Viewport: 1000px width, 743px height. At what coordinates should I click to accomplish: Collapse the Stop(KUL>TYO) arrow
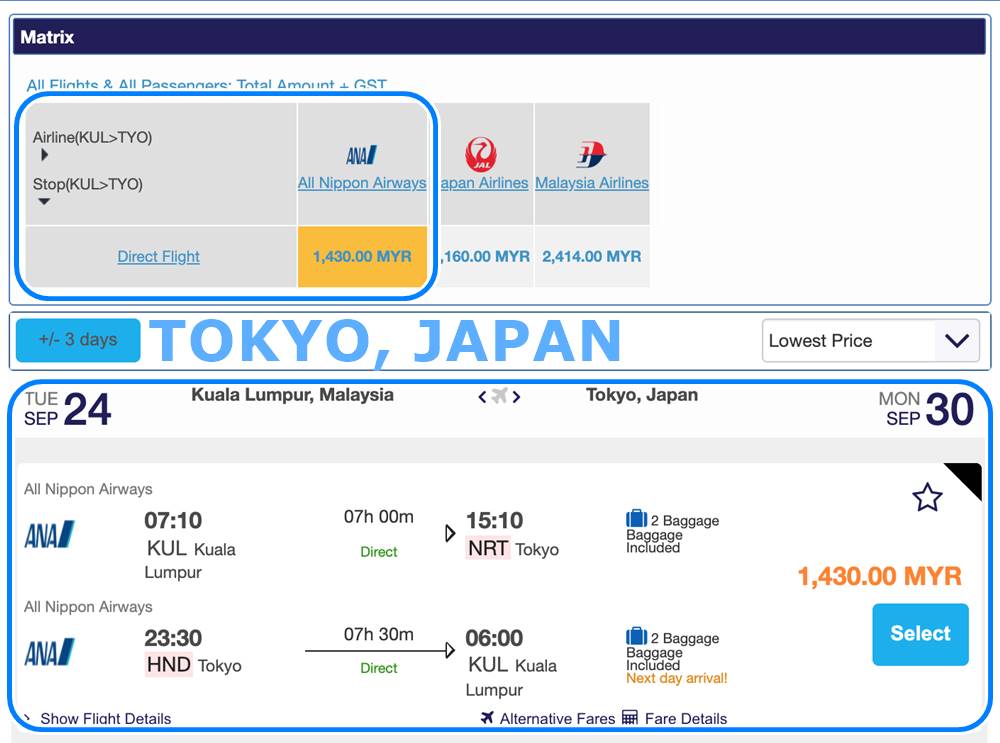click(x=44, y=202)
